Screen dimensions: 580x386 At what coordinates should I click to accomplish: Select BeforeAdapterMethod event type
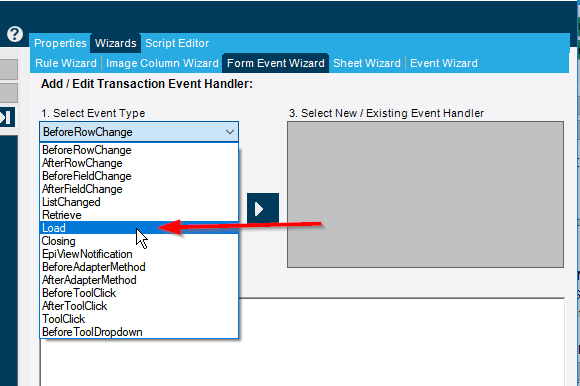coord(139,267)
